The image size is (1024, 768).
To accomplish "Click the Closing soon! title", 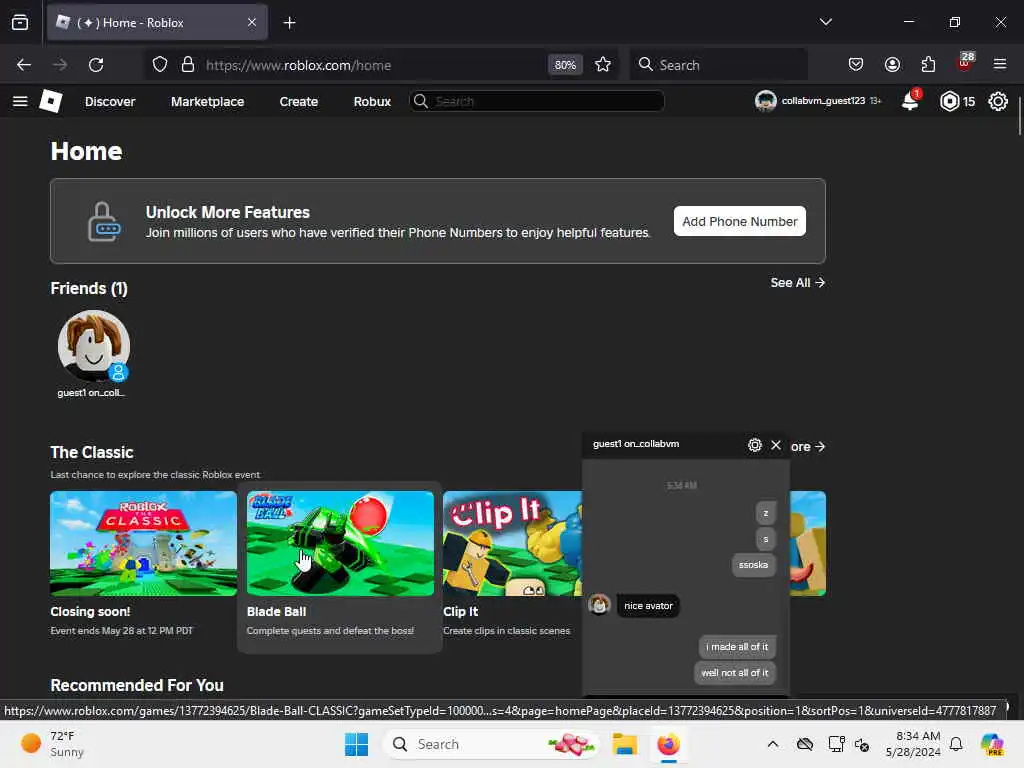I will pyautogui.click(x=90, y=612).
